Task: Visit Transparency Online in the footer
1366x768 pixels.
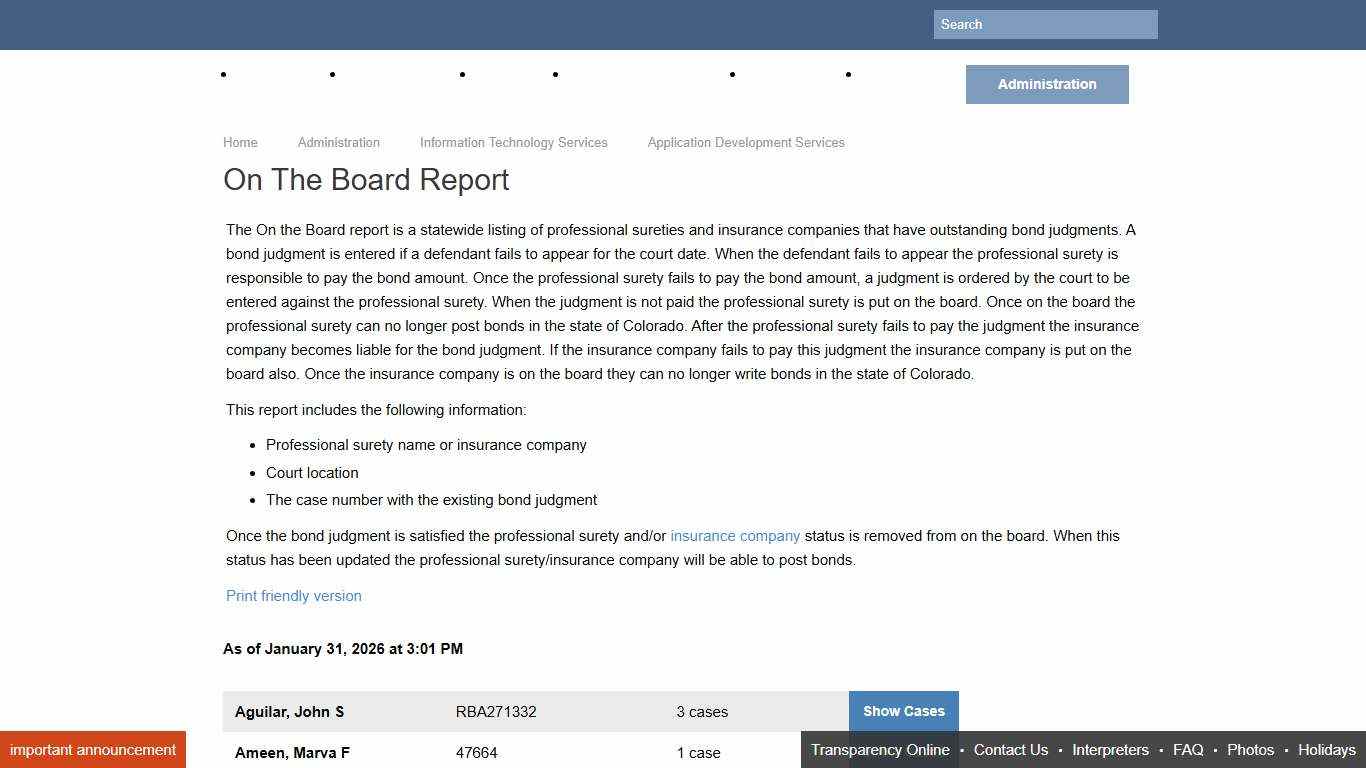Action: click(880, 749)
